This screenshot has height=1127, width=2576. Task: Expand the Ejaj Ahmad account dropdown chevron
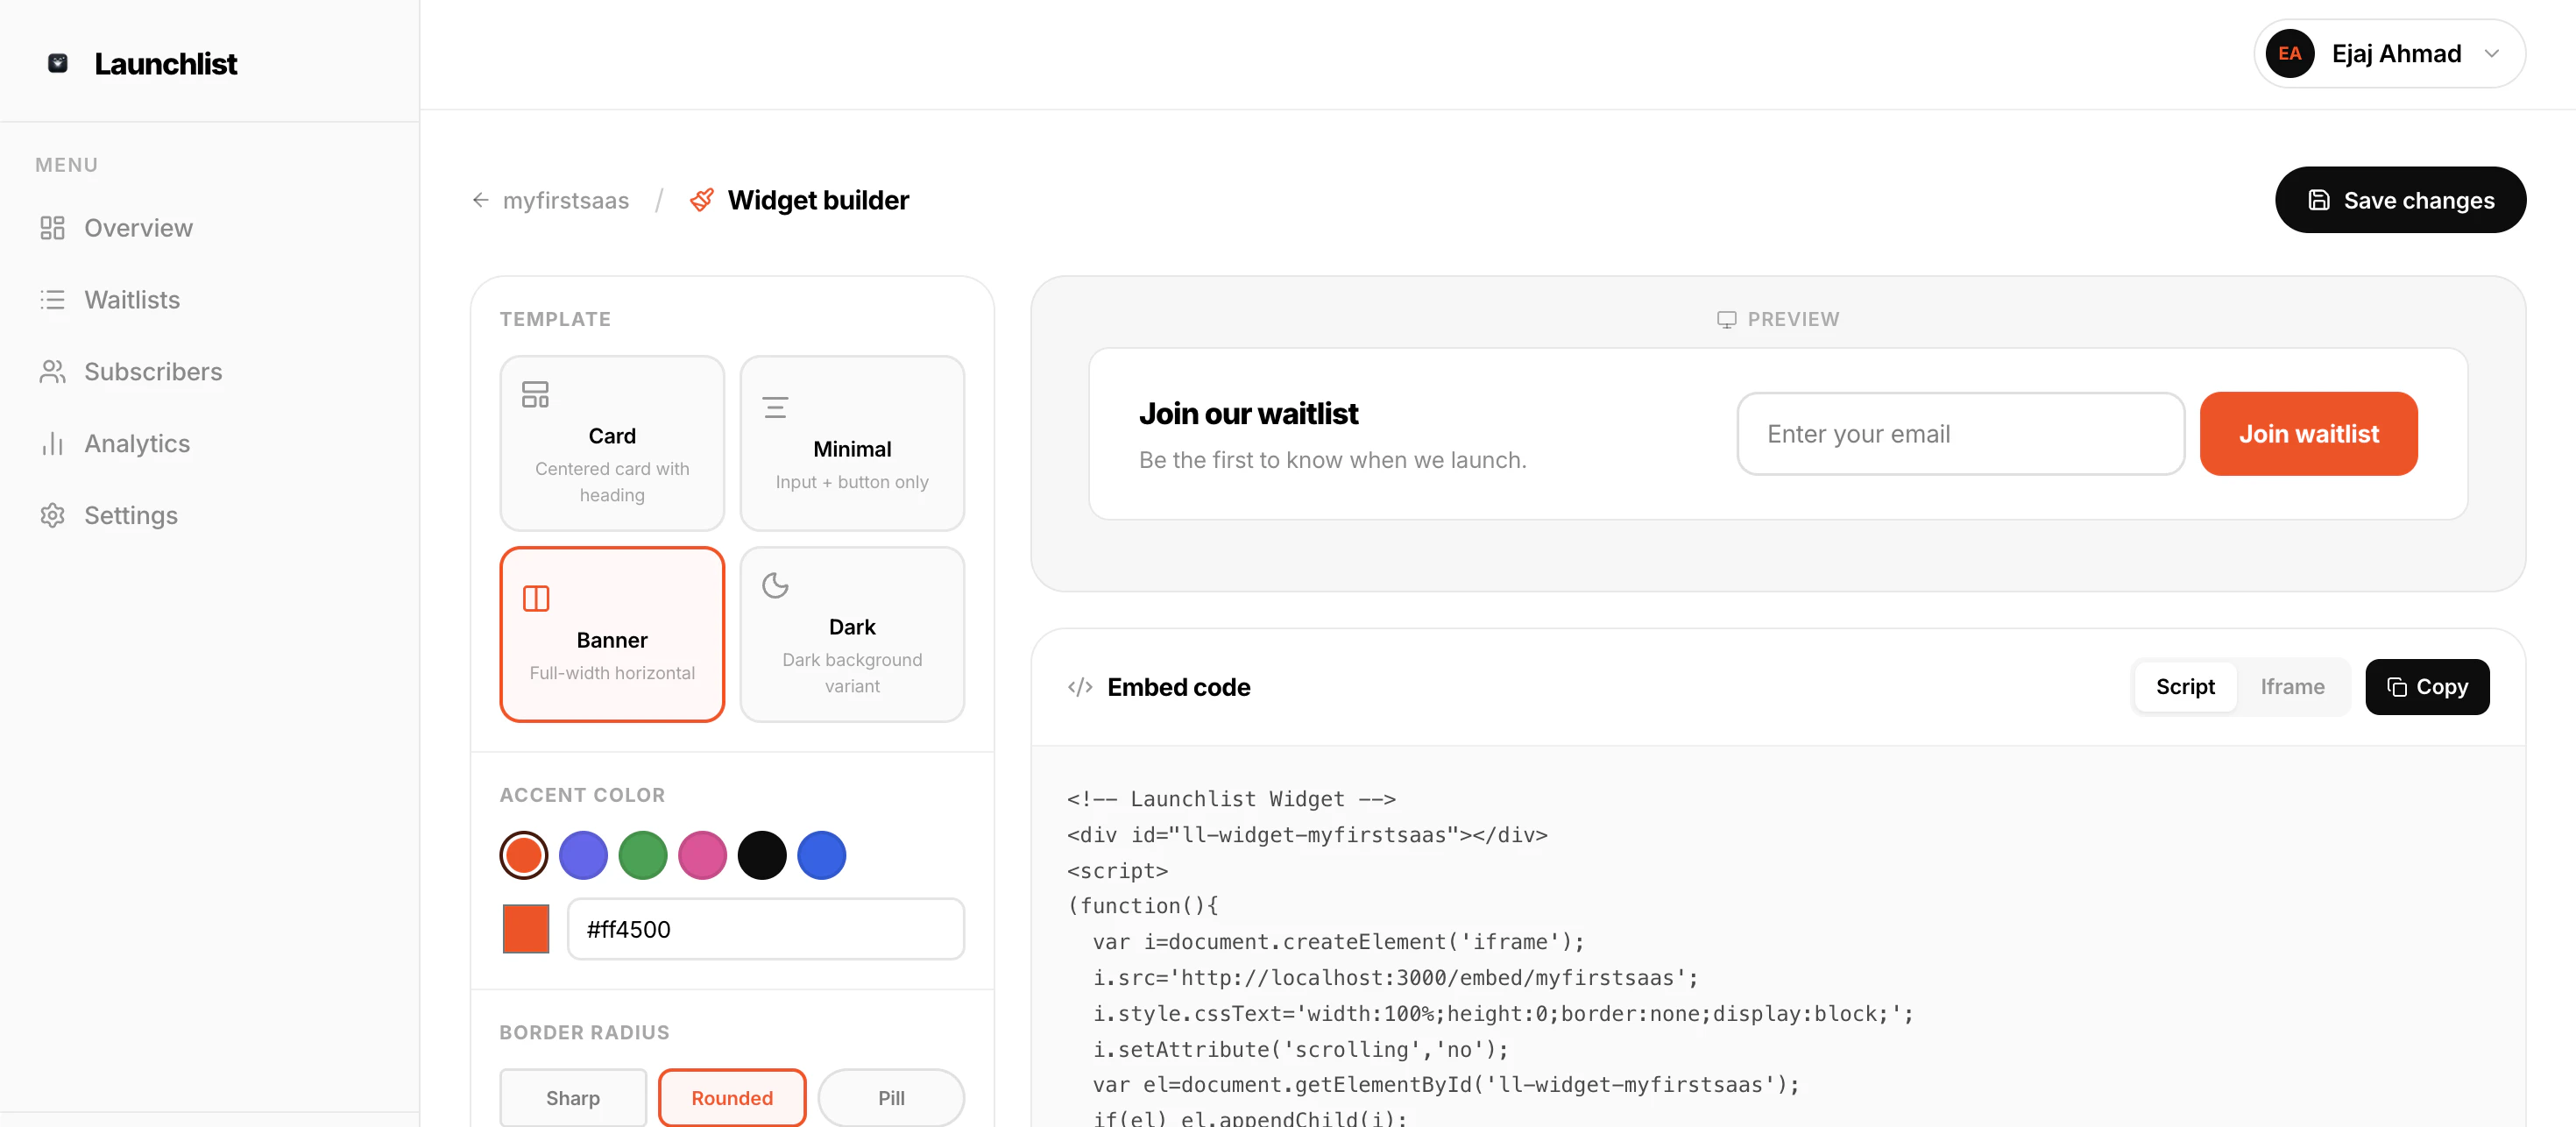(x=2491, y=54)
